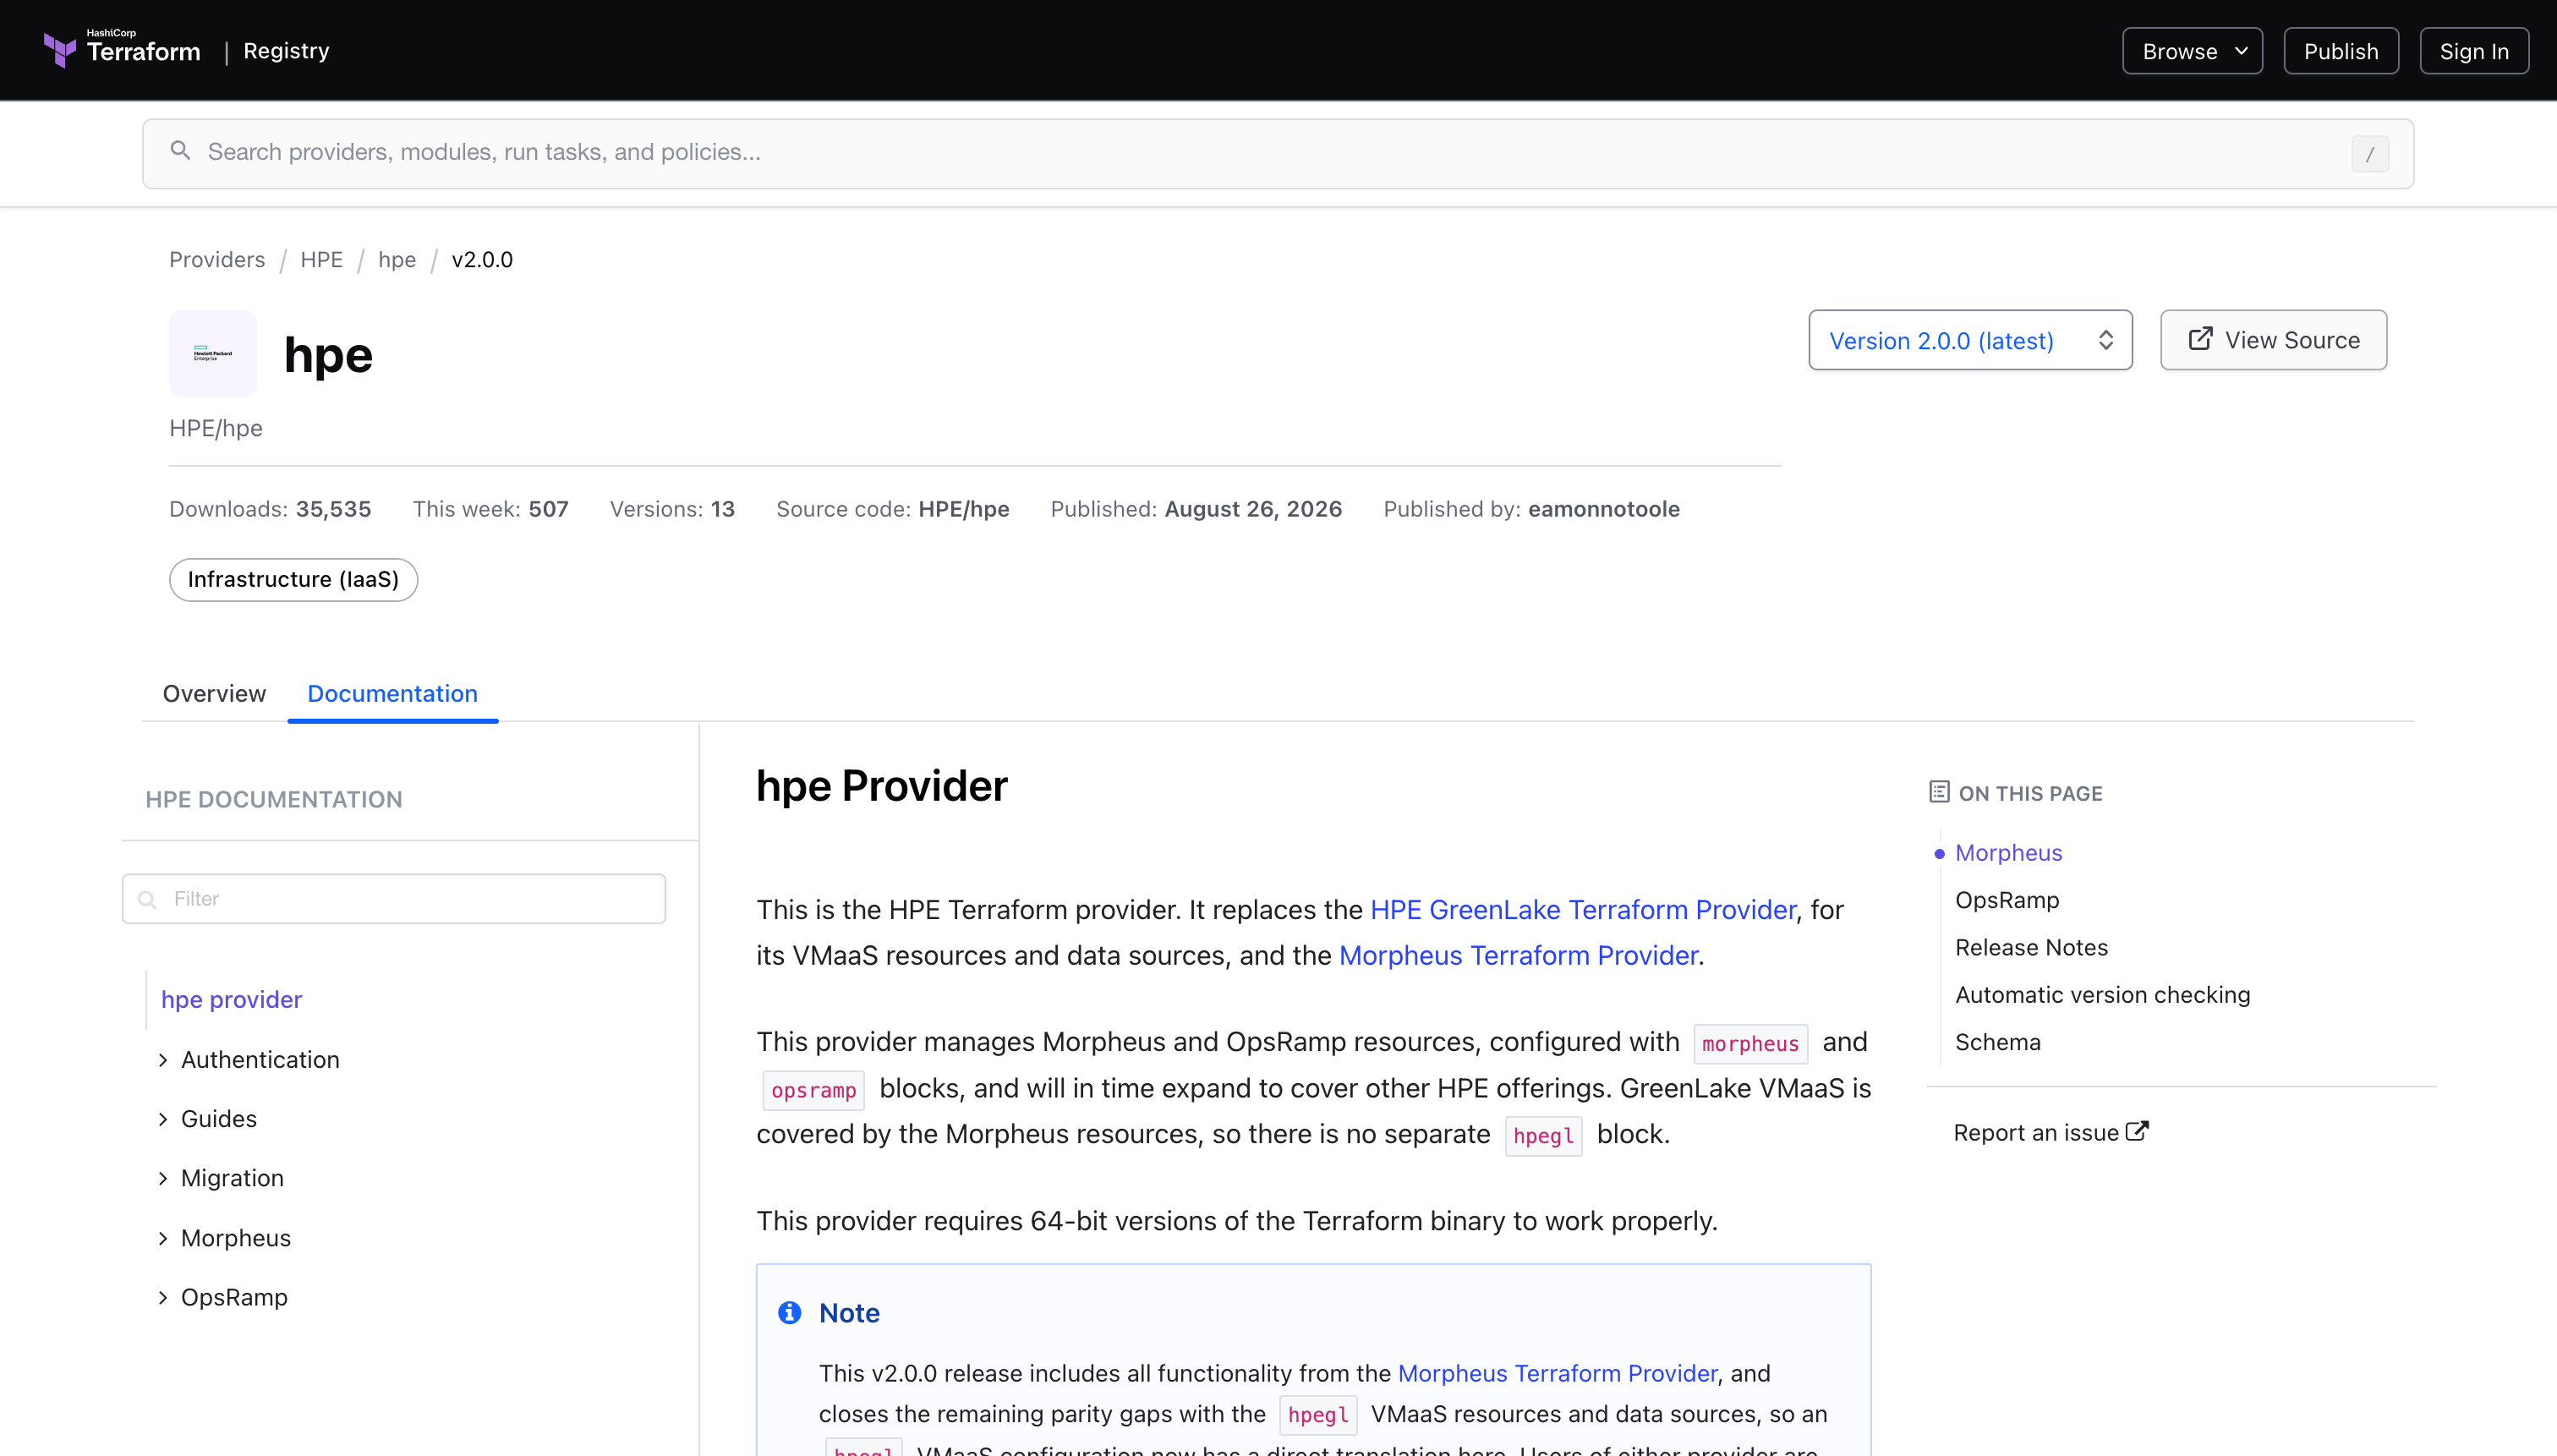The image size is (2557, 1456).
Task: Open the Browse dropdown menu
Action: click(2192, 51)
